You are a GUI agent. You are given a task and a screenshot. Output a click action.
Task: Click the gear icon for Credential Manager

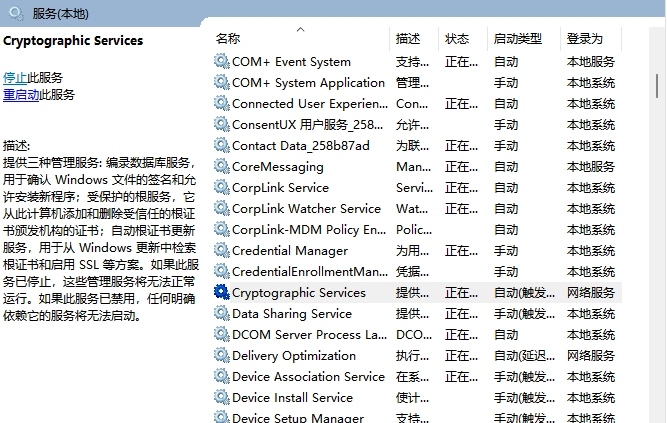[x=221, y=251]
